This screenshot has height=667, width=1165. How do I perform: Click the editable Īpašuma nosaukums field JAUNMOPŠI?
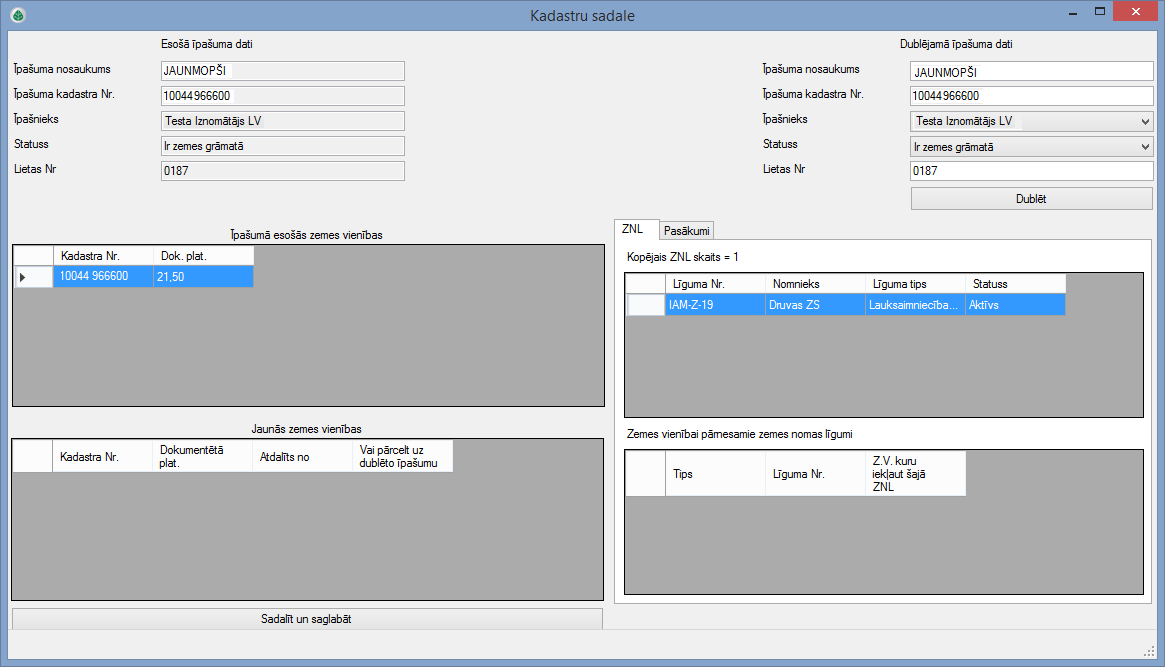click(x=1031, y=72)
